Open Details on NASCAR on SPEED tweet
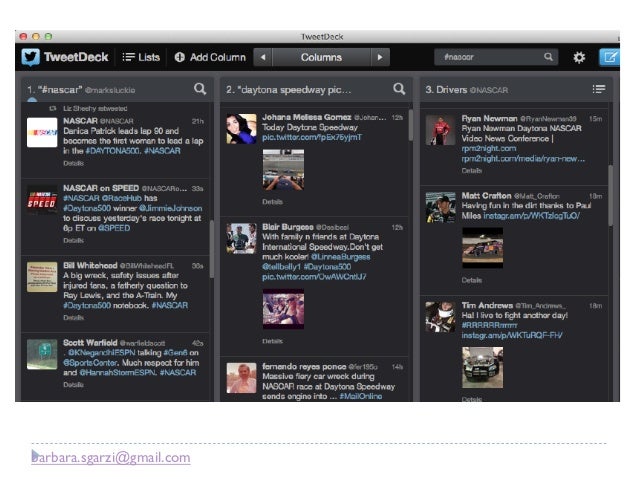Viewport: 638px width, 479px height. pos(74,241)
